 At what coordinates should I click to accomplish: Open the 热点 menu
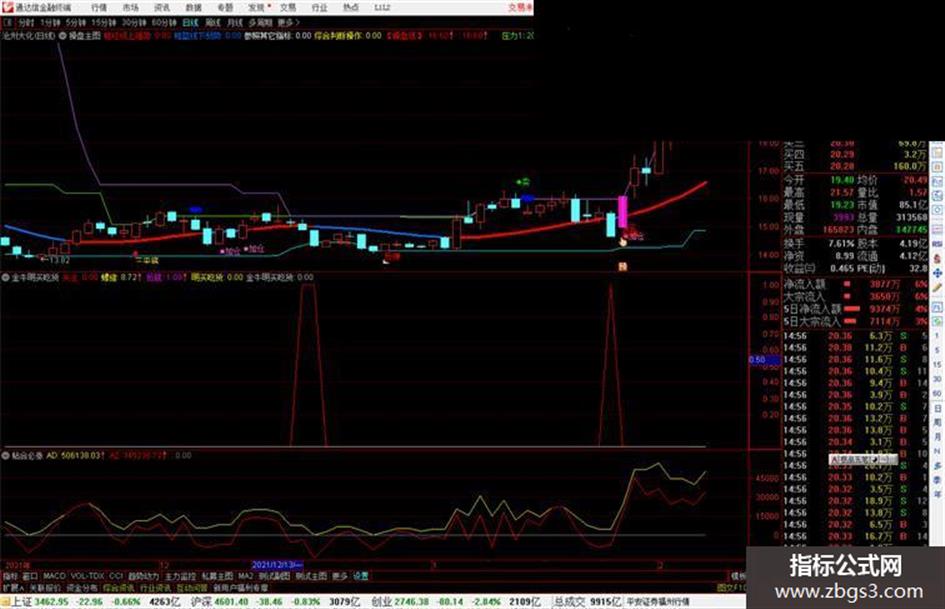351,7
